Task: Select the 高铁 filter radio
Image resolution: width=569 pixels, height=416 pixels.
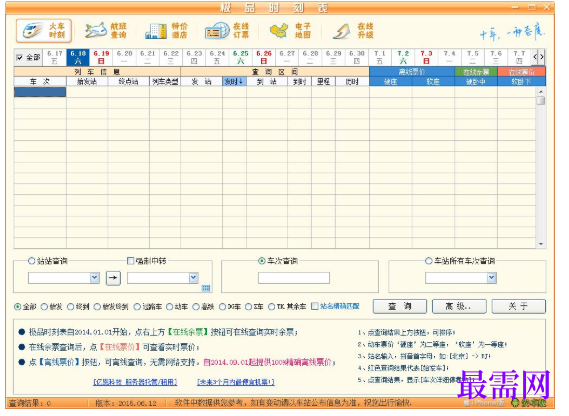Action: coord(196,307)
